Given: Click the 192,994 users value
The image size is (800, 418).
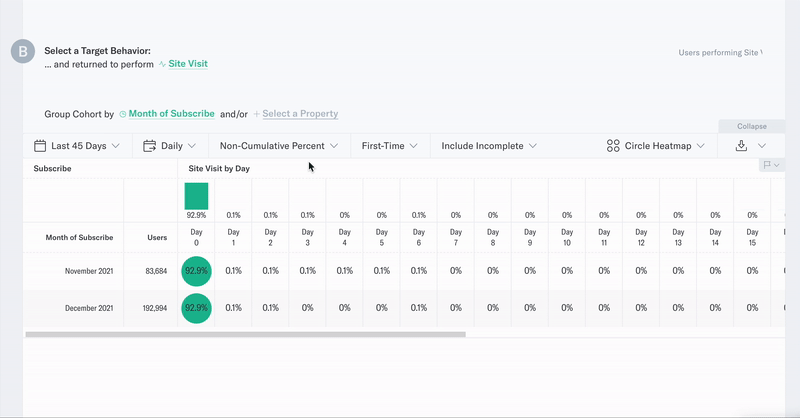Looking at the screenshot, I should coord(155,308).
